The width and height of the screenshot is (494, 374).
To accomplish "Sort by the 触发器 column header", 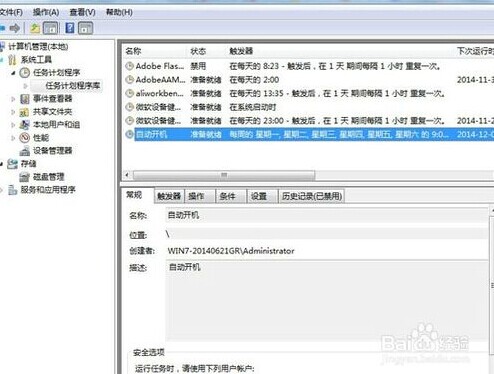I will point(338,51).
